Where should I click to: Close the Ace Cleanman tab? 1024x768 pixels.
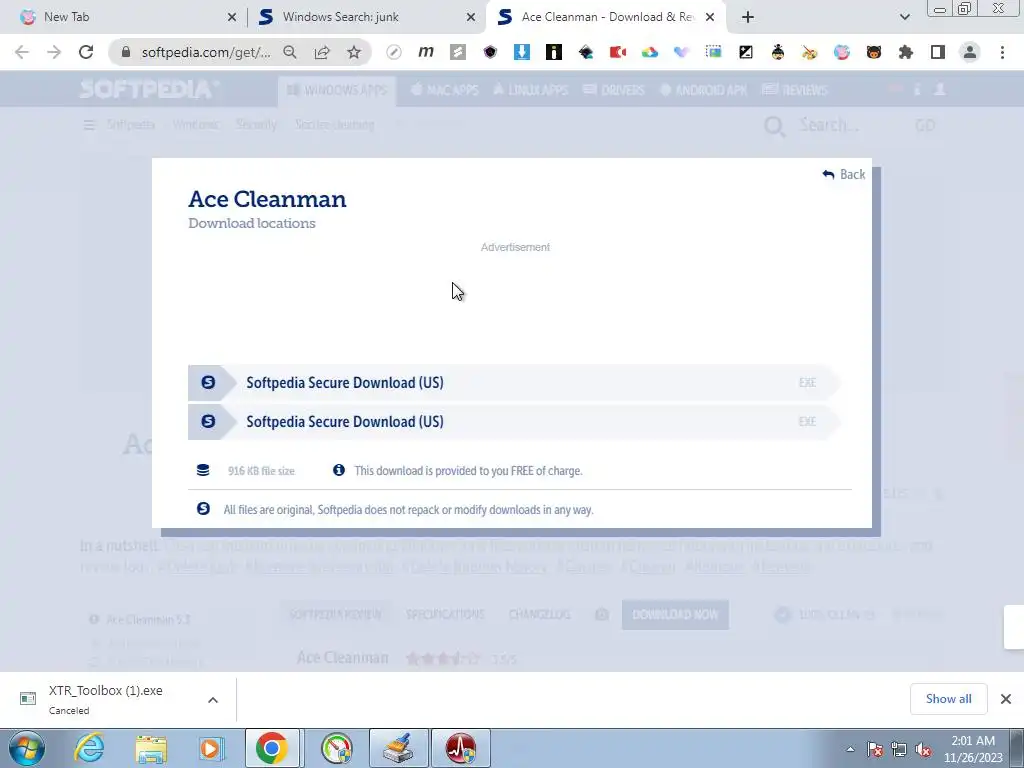point(710,18)
